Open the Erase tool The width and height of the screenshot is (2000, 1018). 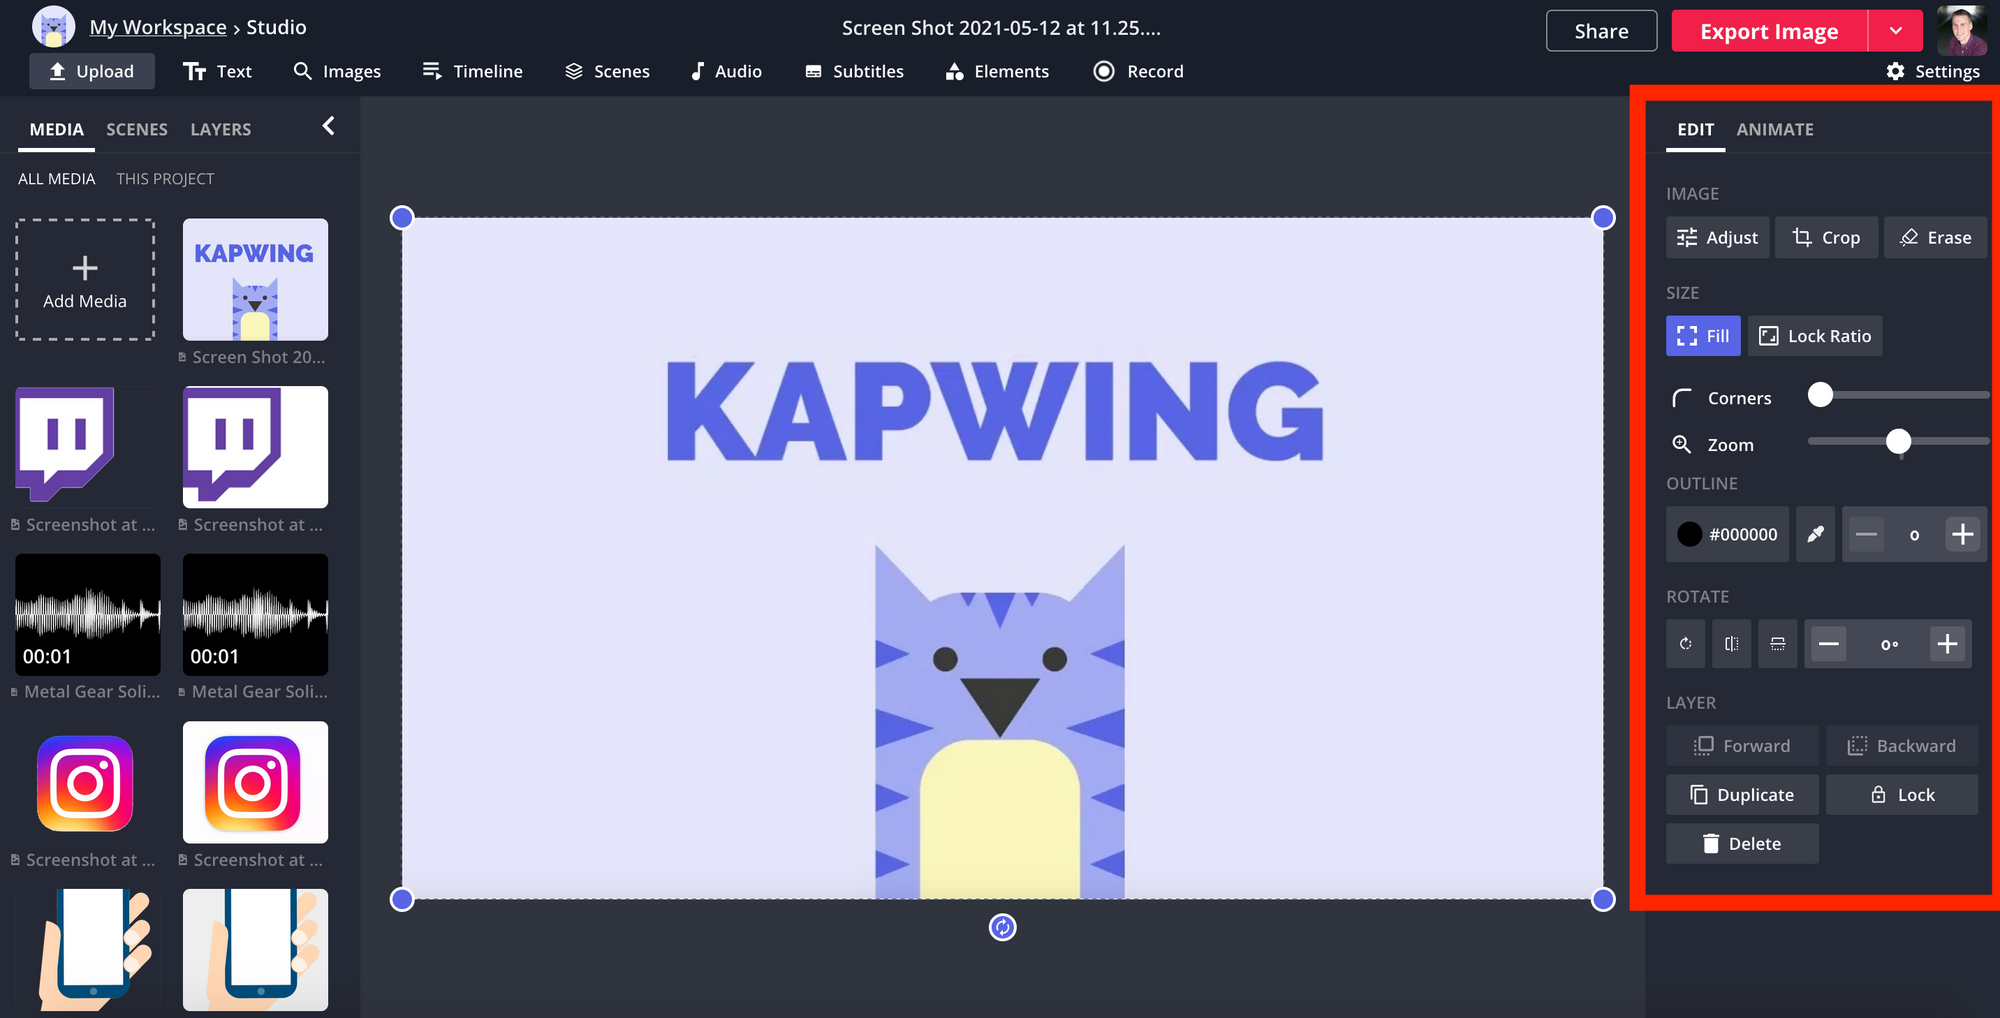(x=1935, y=238)
